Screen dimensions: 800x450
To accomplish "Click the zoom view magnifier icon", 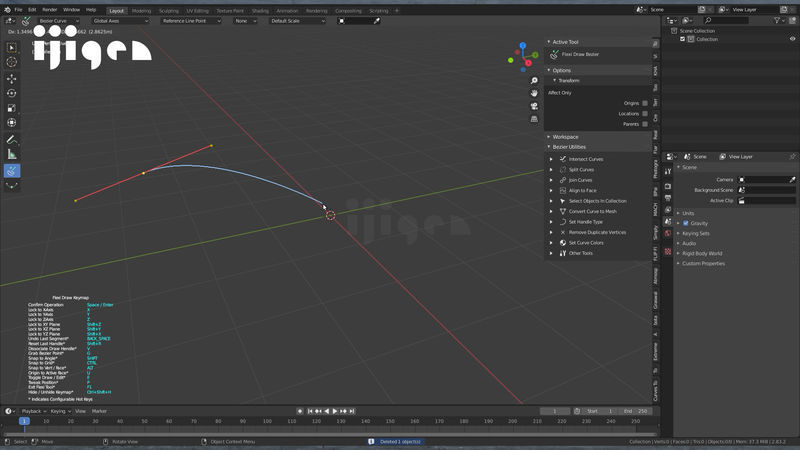I will (x=534, y=81).
